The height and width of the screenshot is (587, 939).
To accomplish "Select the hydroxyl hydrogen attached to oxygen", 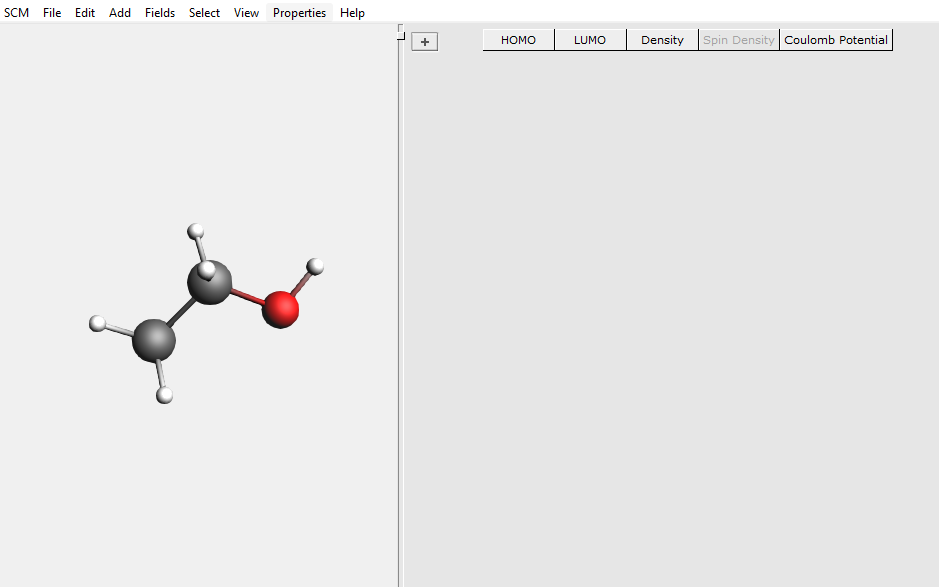I will point(316,266).
